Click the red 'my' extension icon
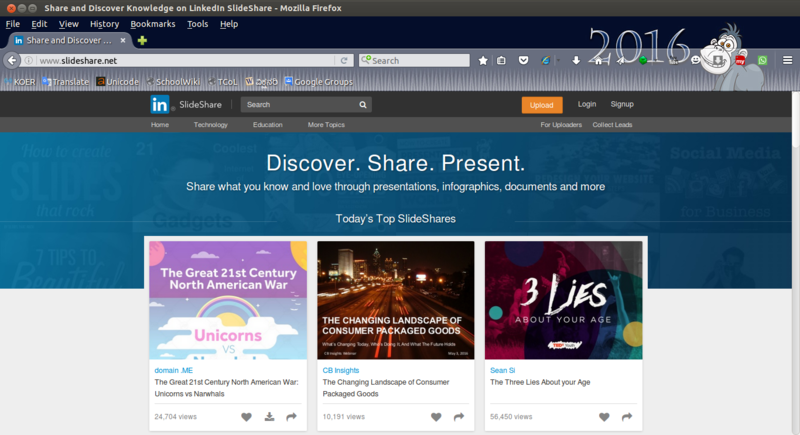 (740, 61)
